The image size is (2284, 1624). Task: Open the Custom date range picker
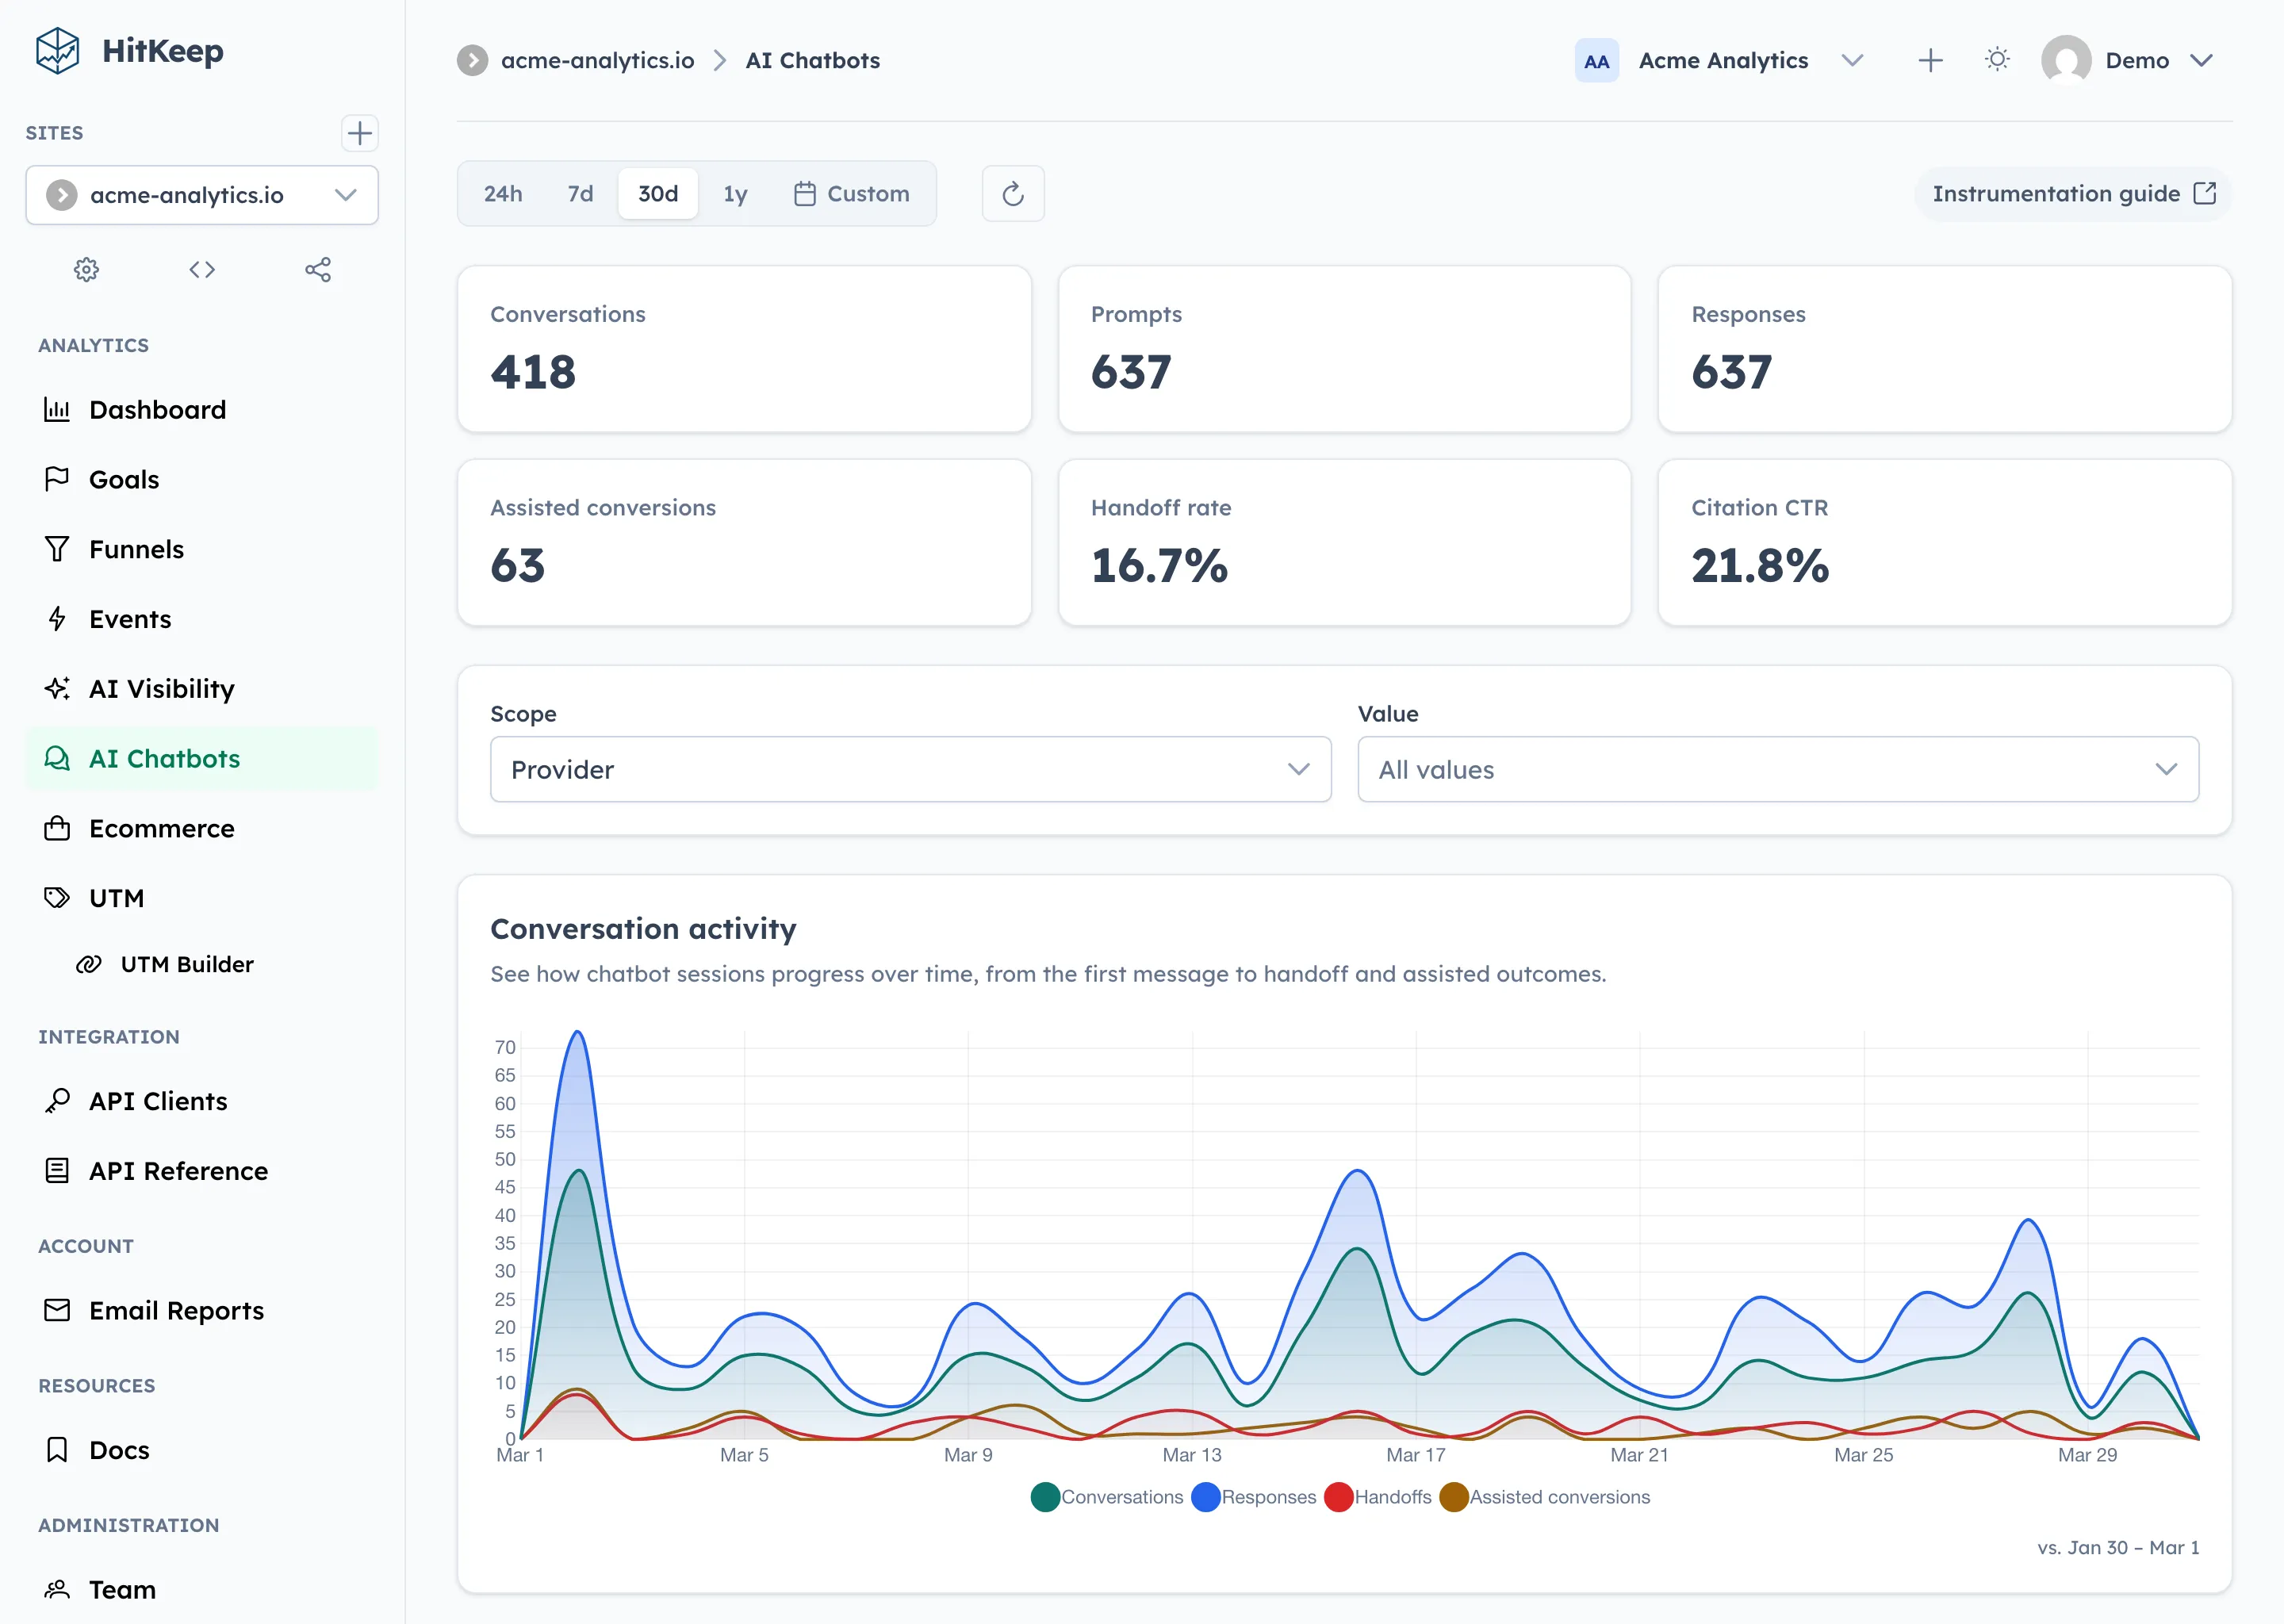pyautogui.click(x=852, y=193)
